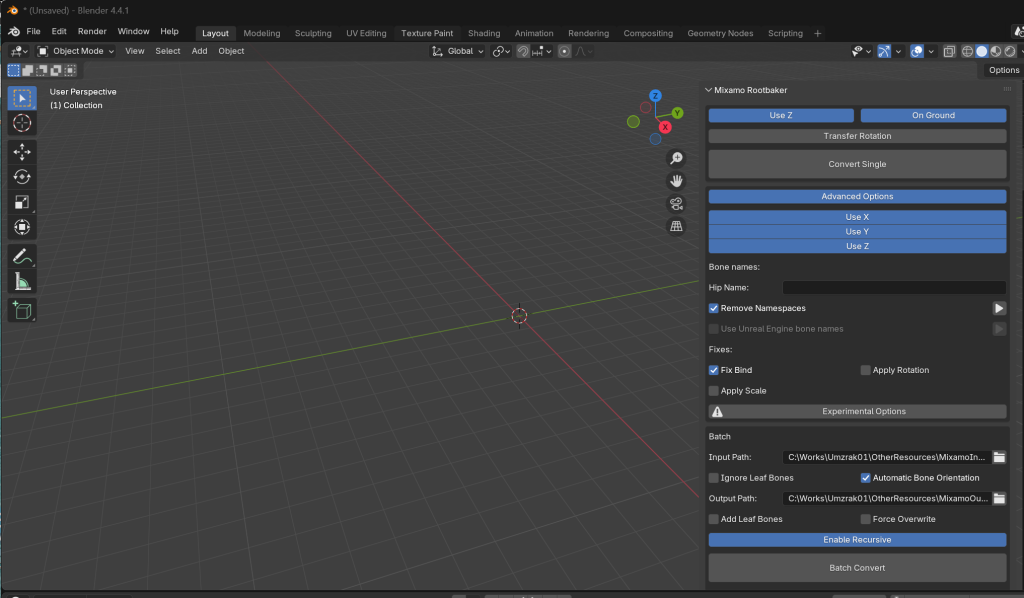Click the Blender logo menu icon
1024x598 pixels.
14,31
